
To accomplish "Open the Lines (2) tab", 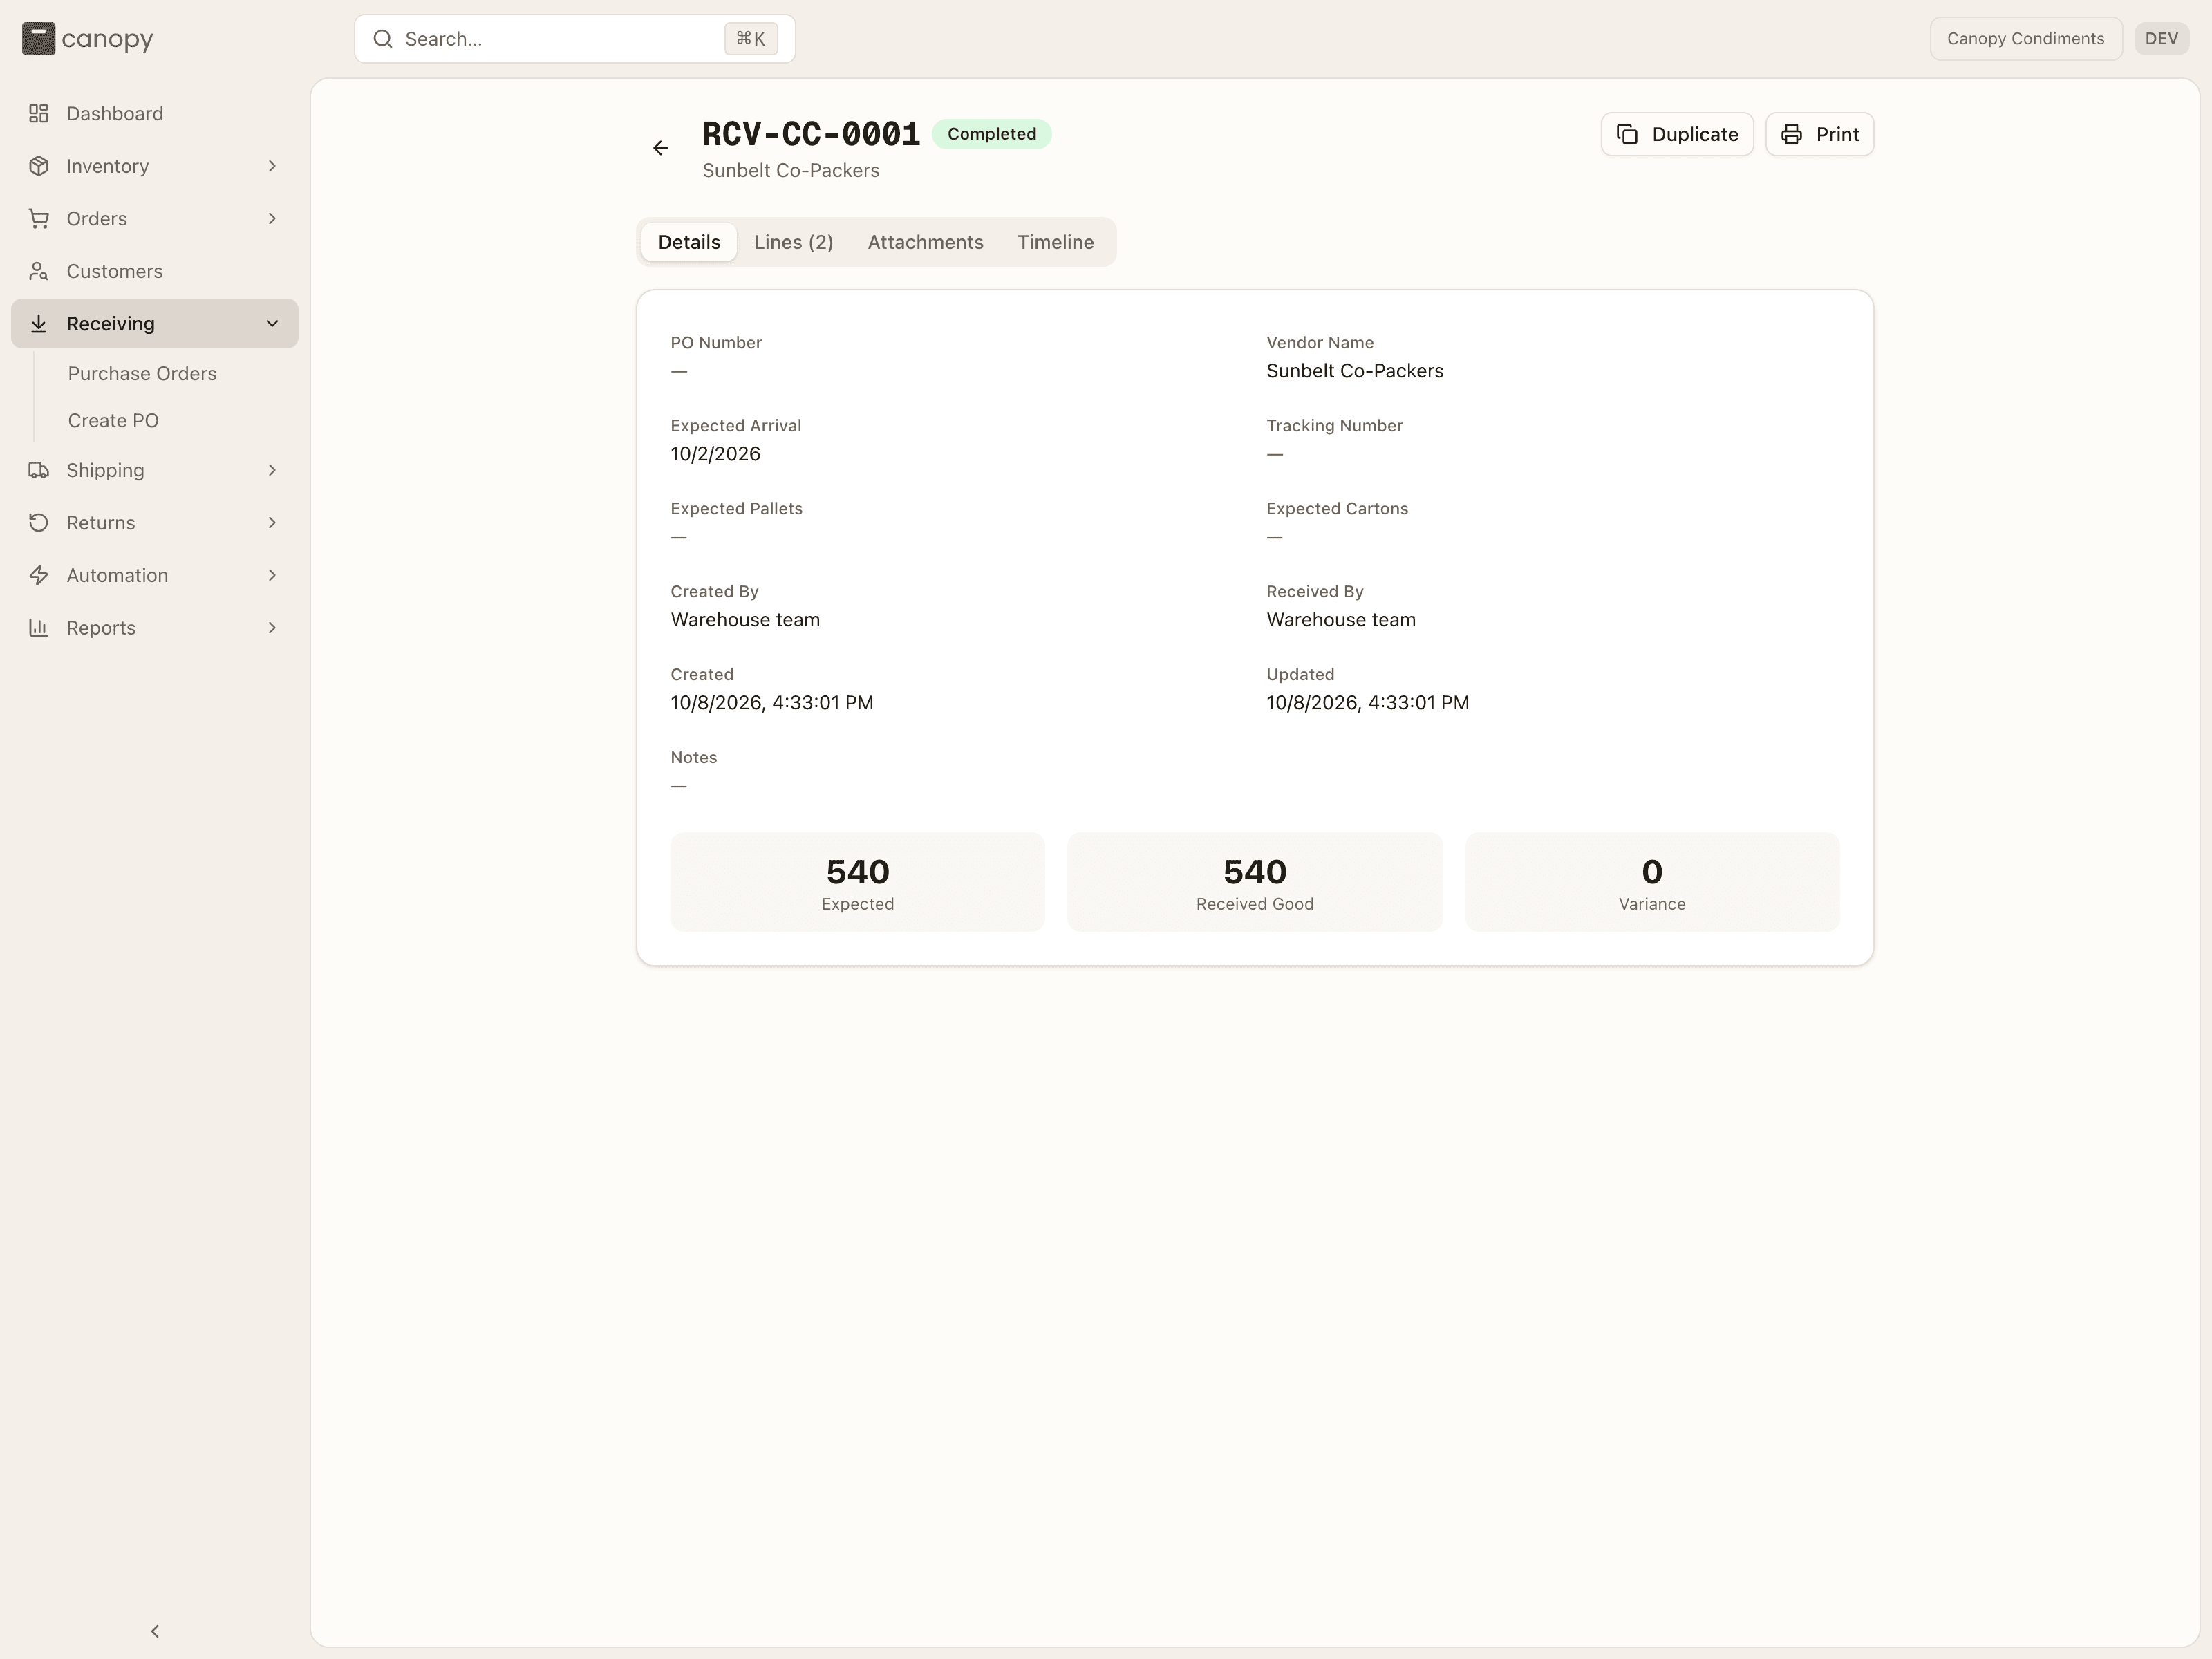I will point(794,242).
